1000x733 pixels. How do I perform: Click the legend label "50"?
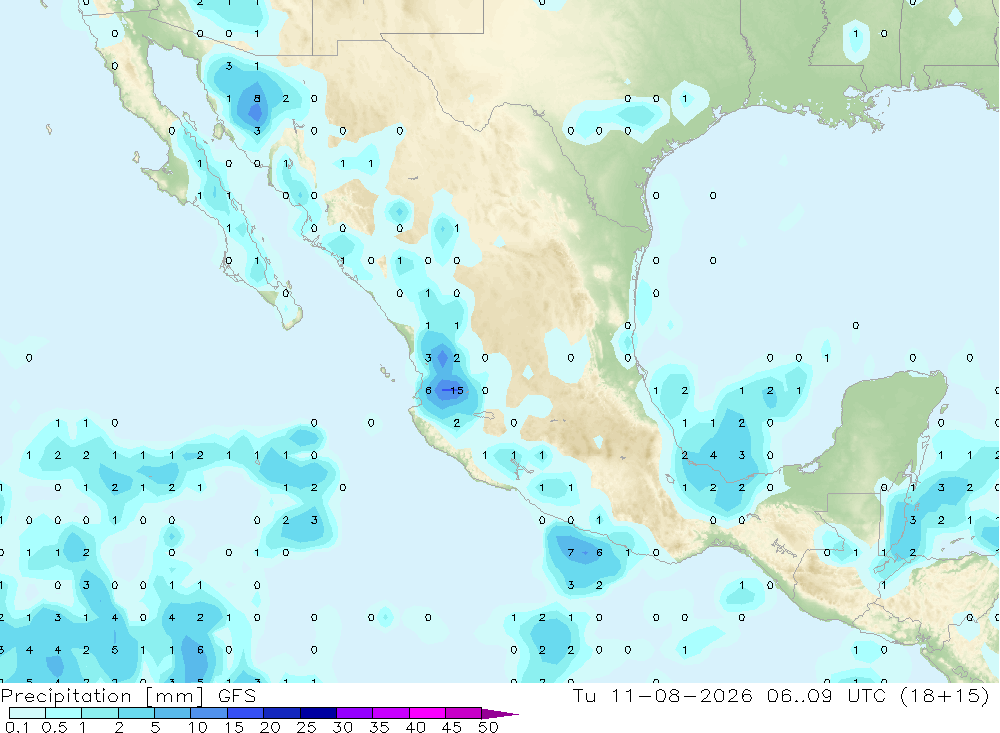[488, 727]
